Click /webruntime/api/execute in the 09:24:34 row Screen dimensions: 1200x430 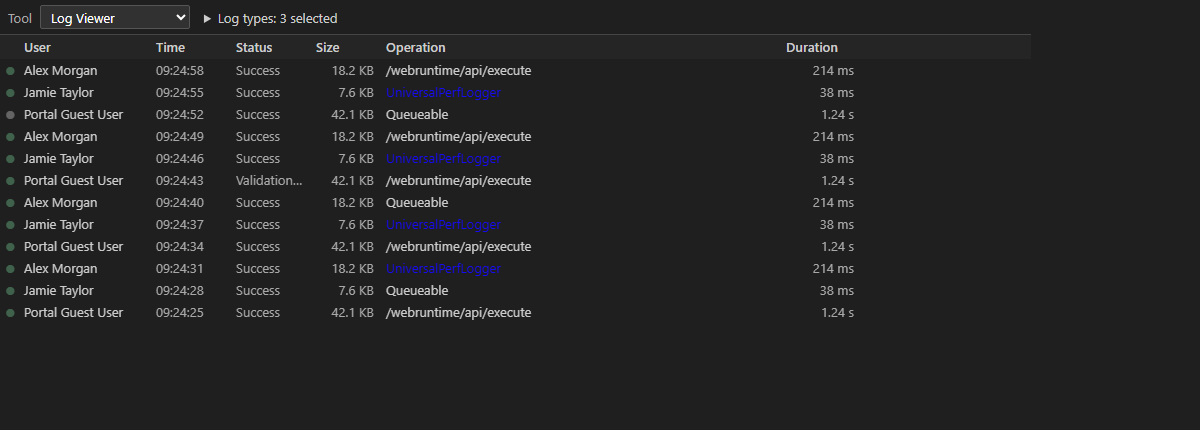[x=458, y=247]
